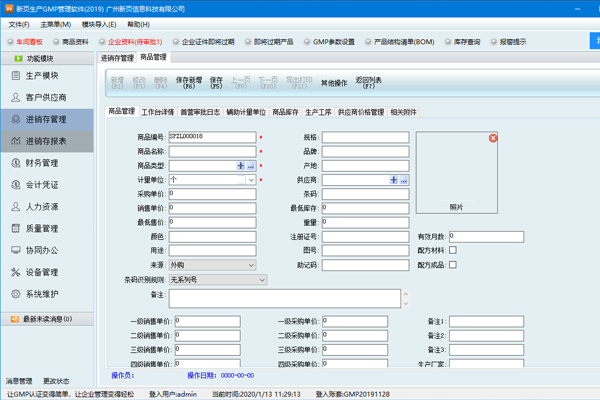Click the 条码 input field
The image size is (600, 400).
365,194
